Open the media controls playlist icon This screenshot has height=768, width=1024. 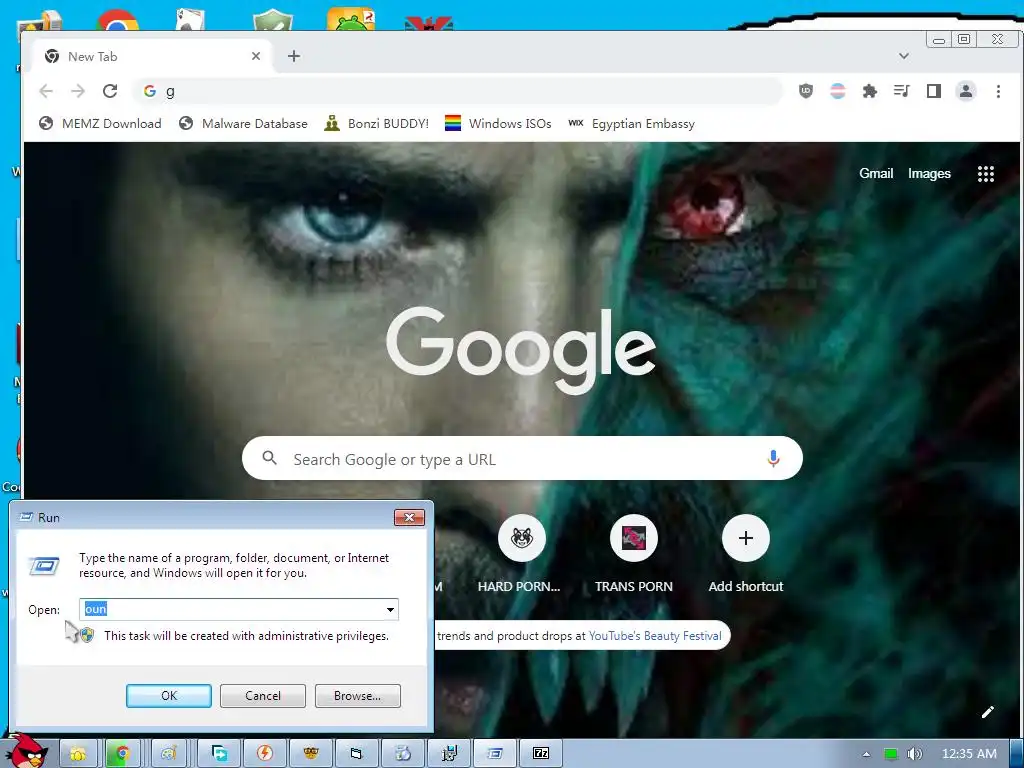(x=901, y=91)
